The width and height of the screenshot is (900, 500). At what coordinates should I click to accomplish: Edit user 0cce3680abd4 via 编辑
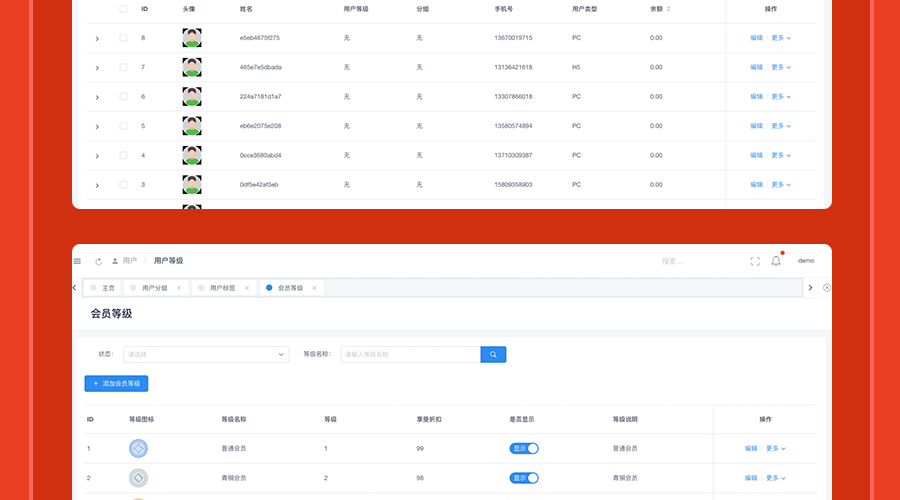point(757,155)
